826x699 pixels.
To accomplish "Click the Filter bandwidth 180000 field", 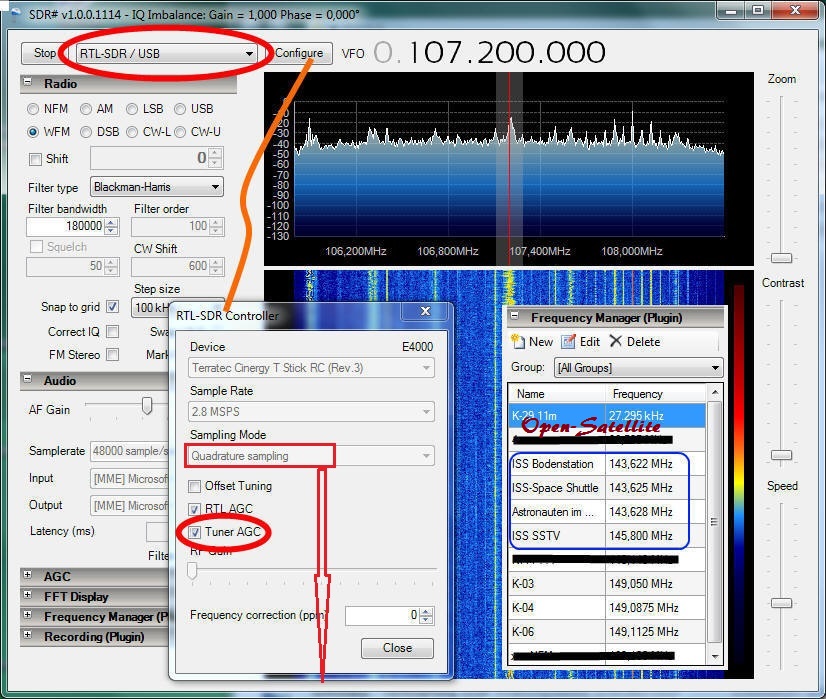I will tap(65, 226).
